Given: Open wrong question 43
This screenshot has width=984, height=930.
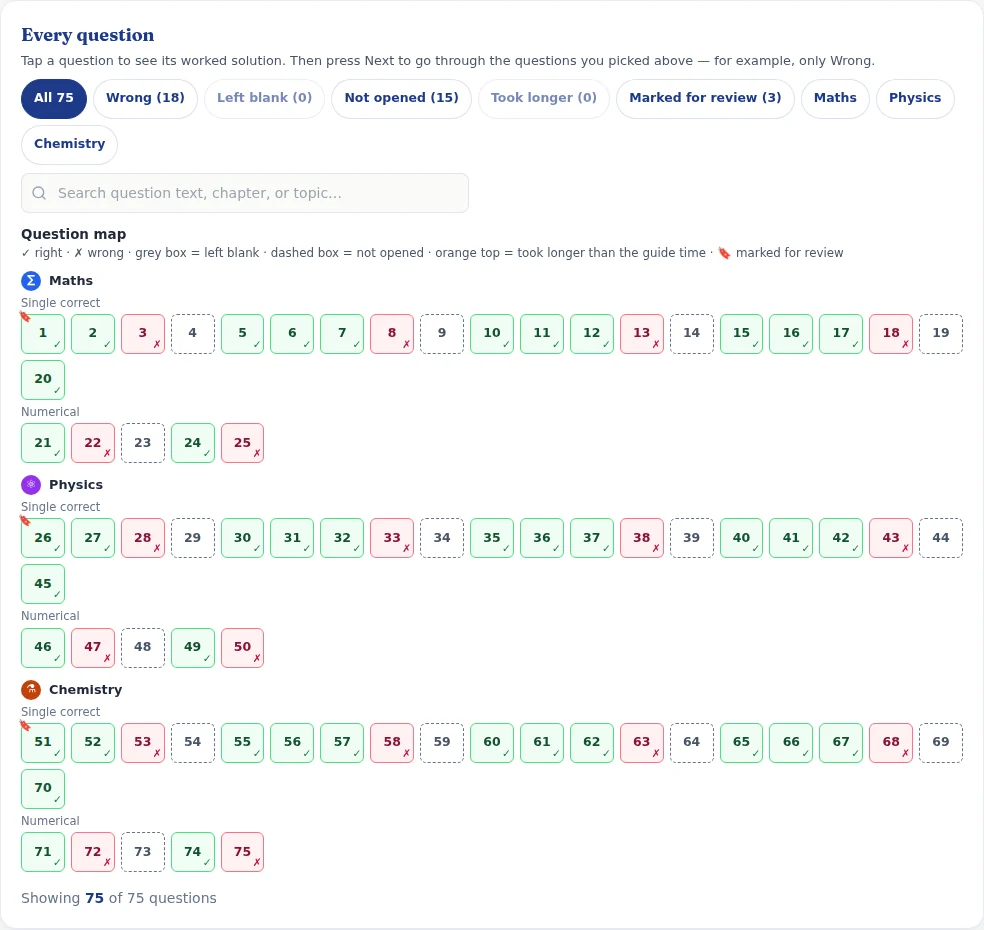Looking at the screenshot, I should click(891, 538).
